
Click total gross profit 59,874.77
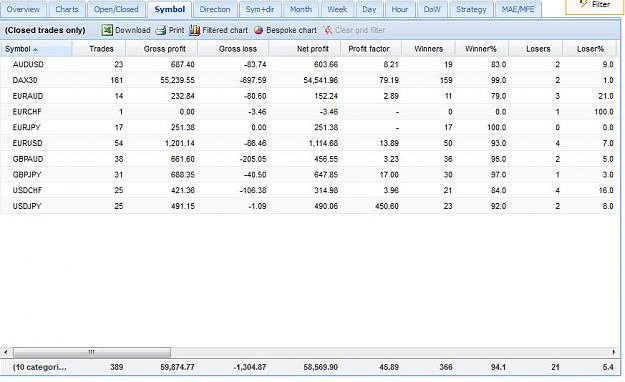[x=177, y=367]
